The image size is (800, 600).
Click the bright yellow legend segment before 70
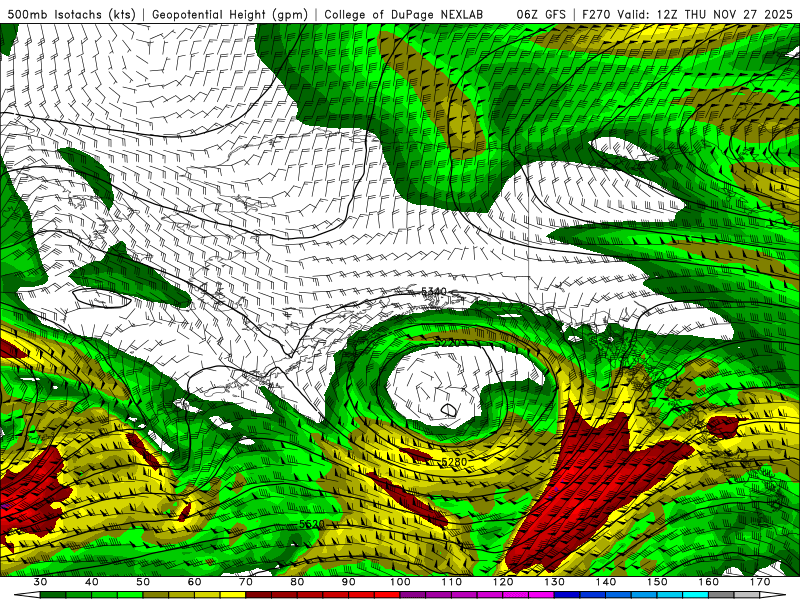coord(233,595)
